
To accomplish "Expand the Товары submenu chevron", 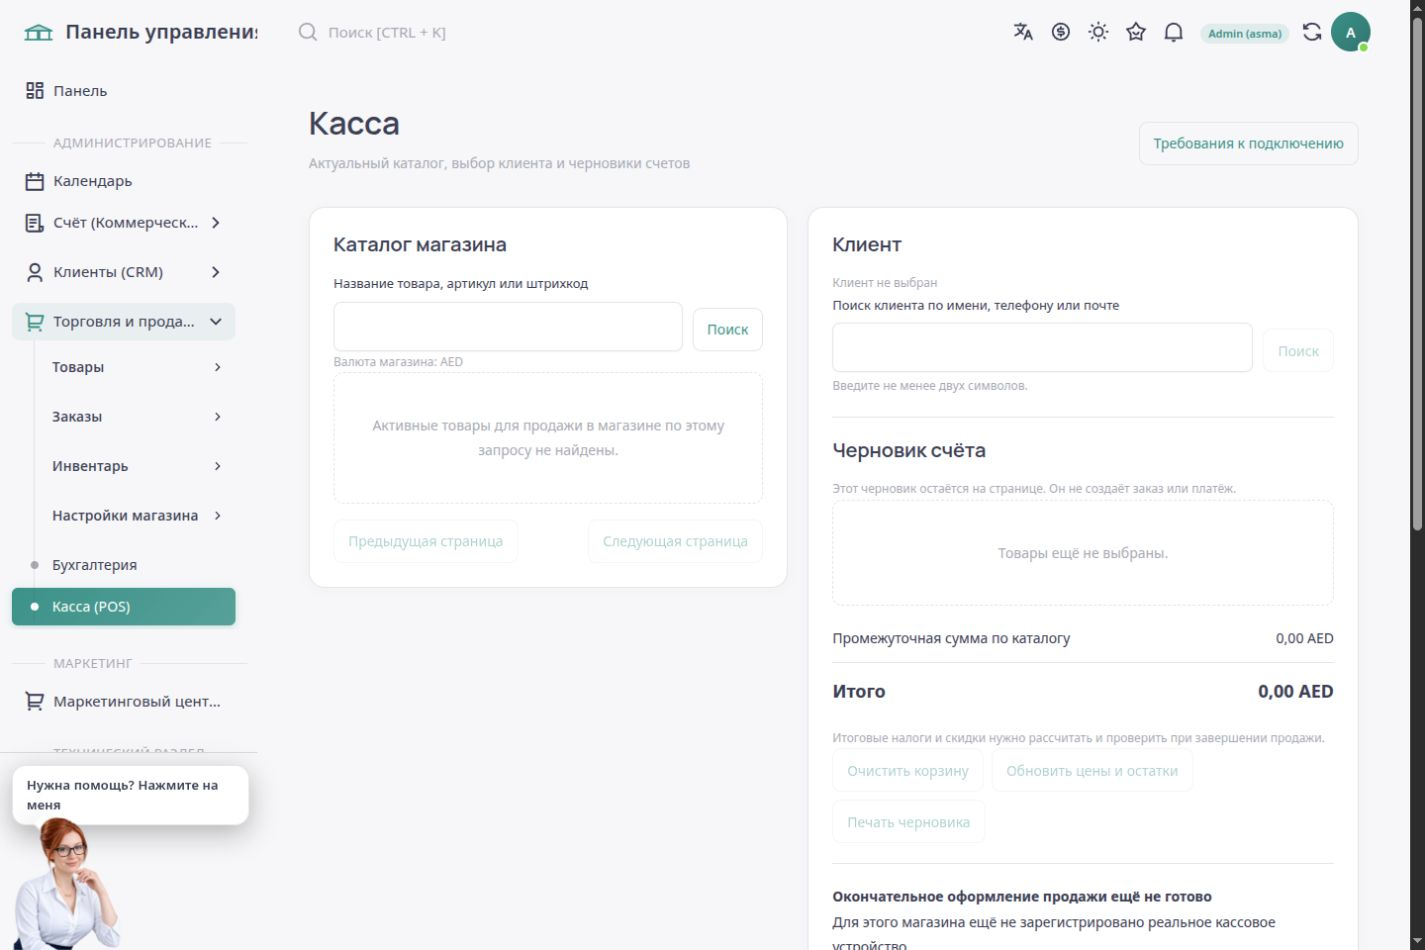I will point(217,367).
